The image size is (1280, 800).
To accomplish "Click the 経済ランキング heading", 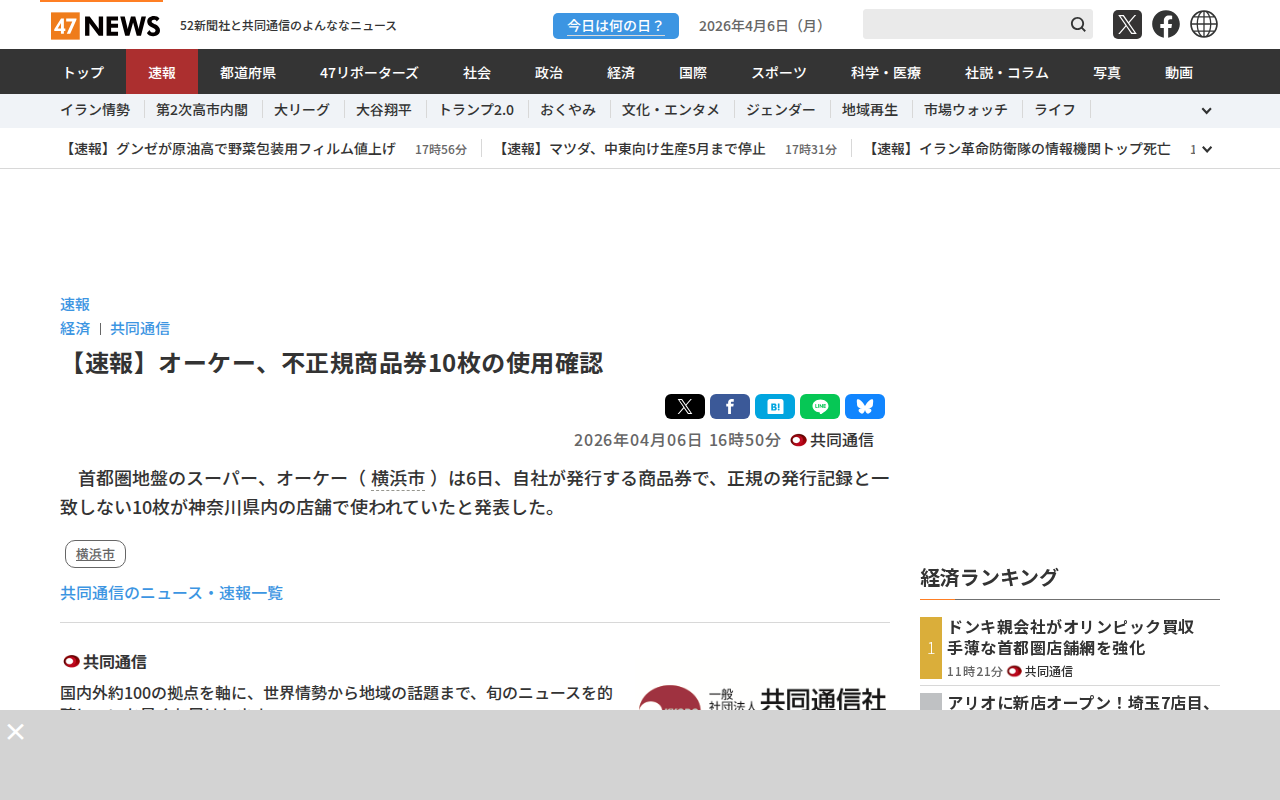I will 989,577.
